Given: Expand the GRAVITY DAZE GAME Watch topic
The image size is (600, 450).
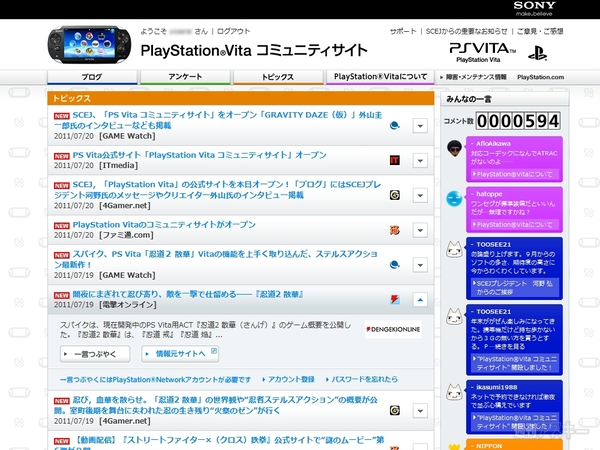Looking at the screenshot, I should tap(420, 126).
